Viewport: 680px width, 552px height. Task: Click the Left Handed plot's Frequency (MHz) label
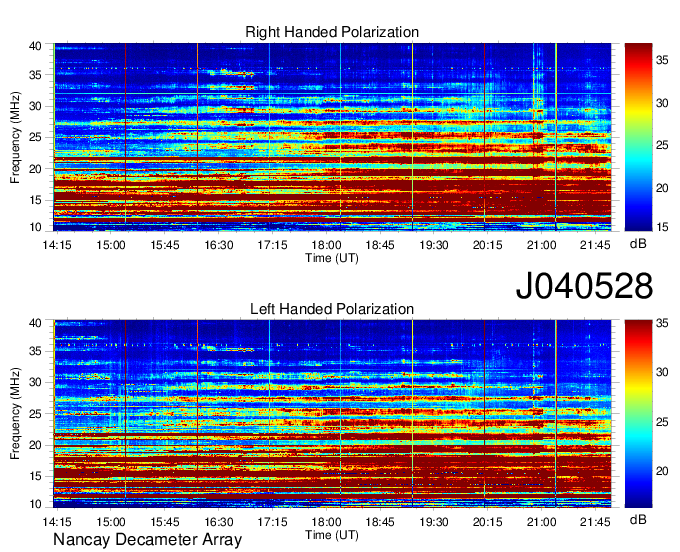point(15,414)
